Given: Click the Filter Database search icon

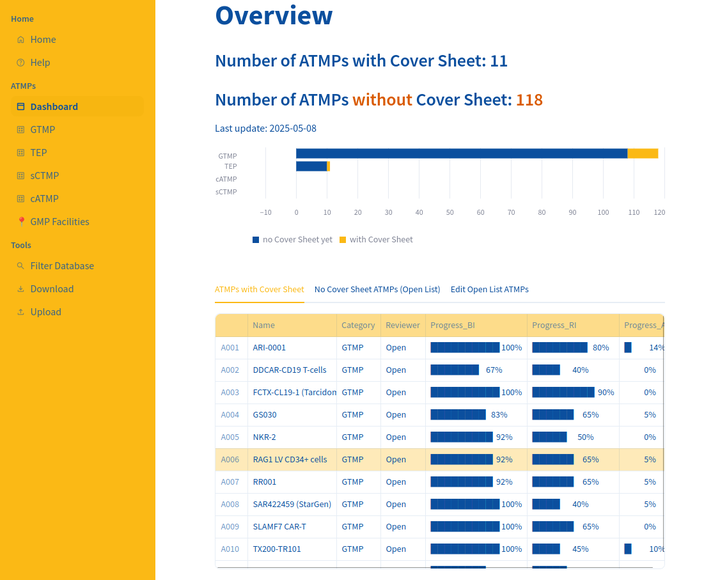Looking at the screenshot, I should 21,266.
